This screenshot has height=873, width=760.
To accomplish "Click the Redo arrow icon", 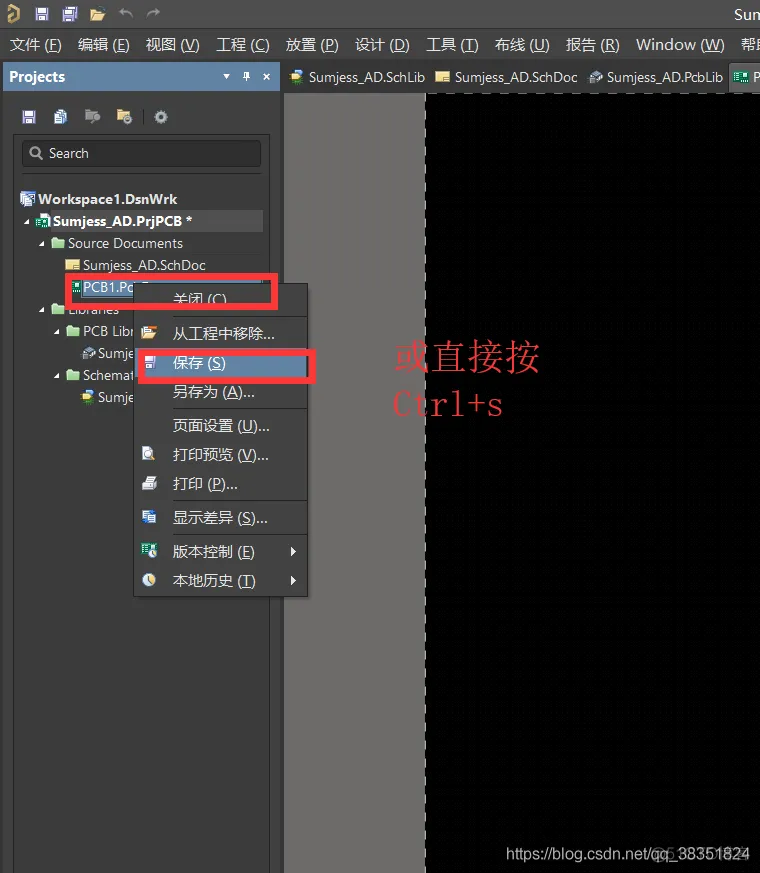I will tap(153, 12).
